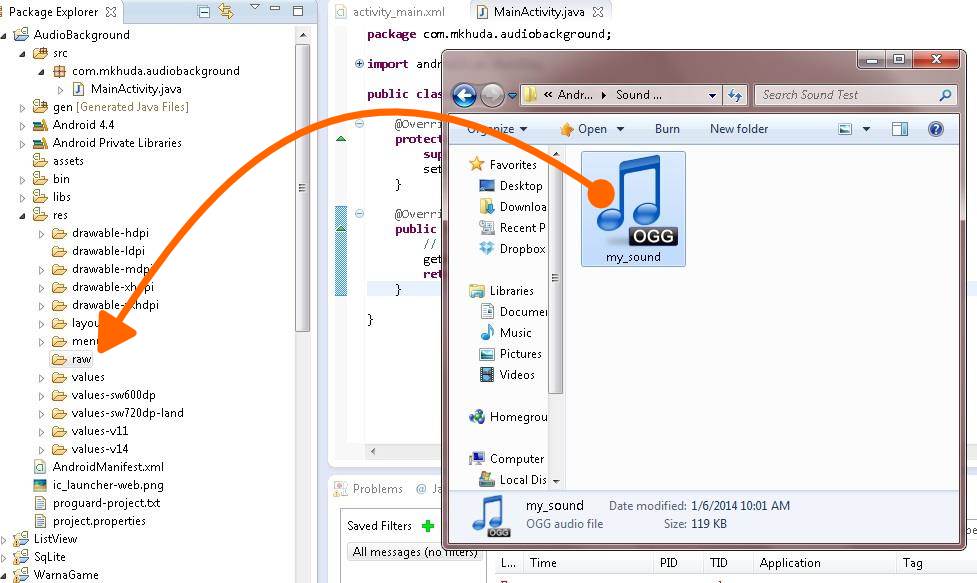
Task: Click the New folder button
Action: (738, 128)
